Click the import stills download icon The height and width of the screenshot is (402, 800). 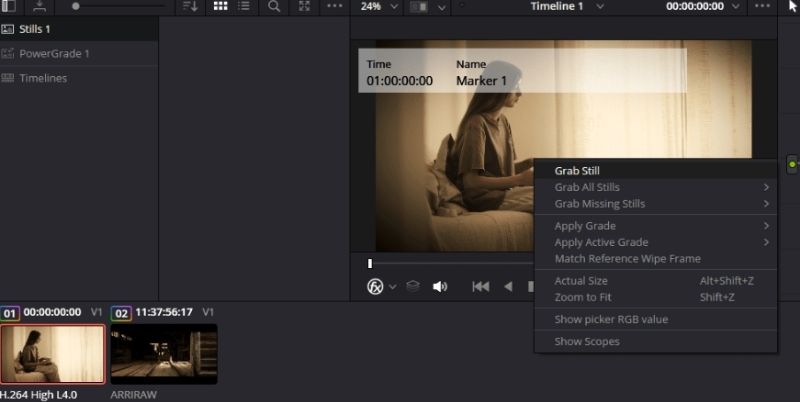click(x=40, y=6)
